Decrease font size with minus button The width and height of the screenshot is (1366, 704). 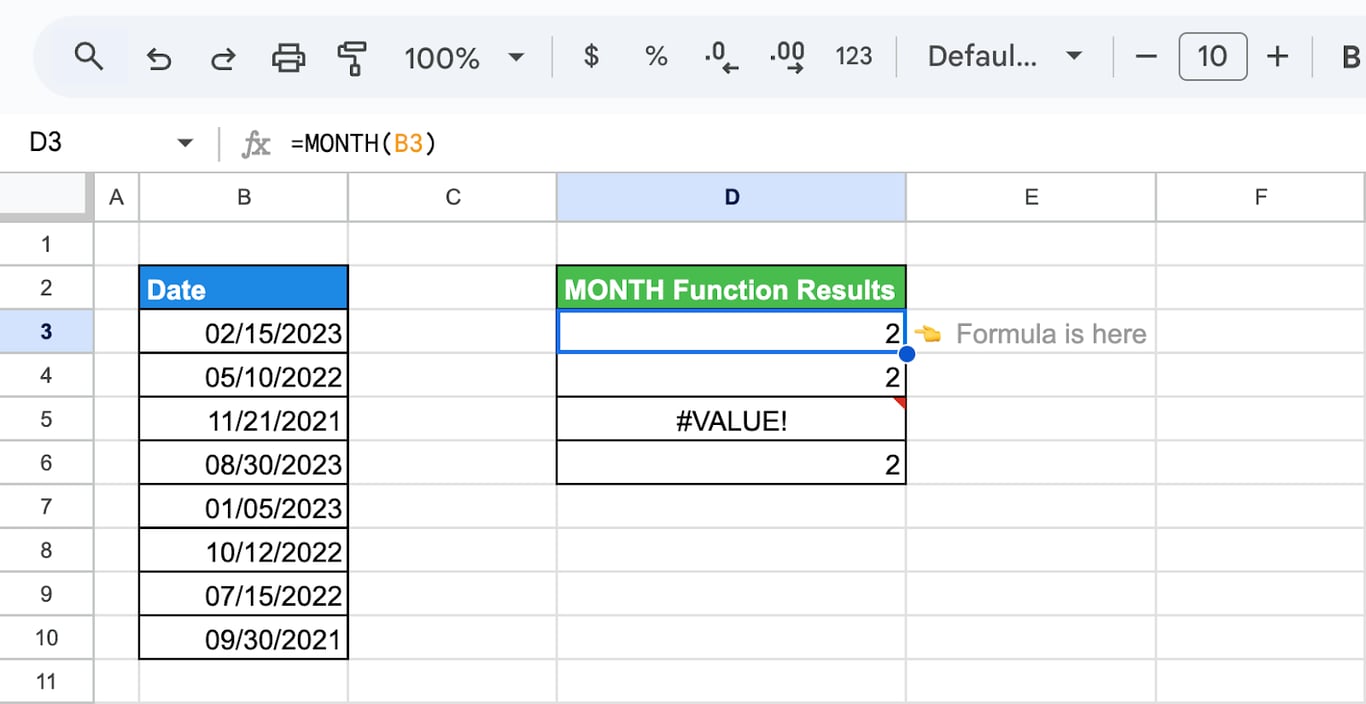(x=1146, y=57)
